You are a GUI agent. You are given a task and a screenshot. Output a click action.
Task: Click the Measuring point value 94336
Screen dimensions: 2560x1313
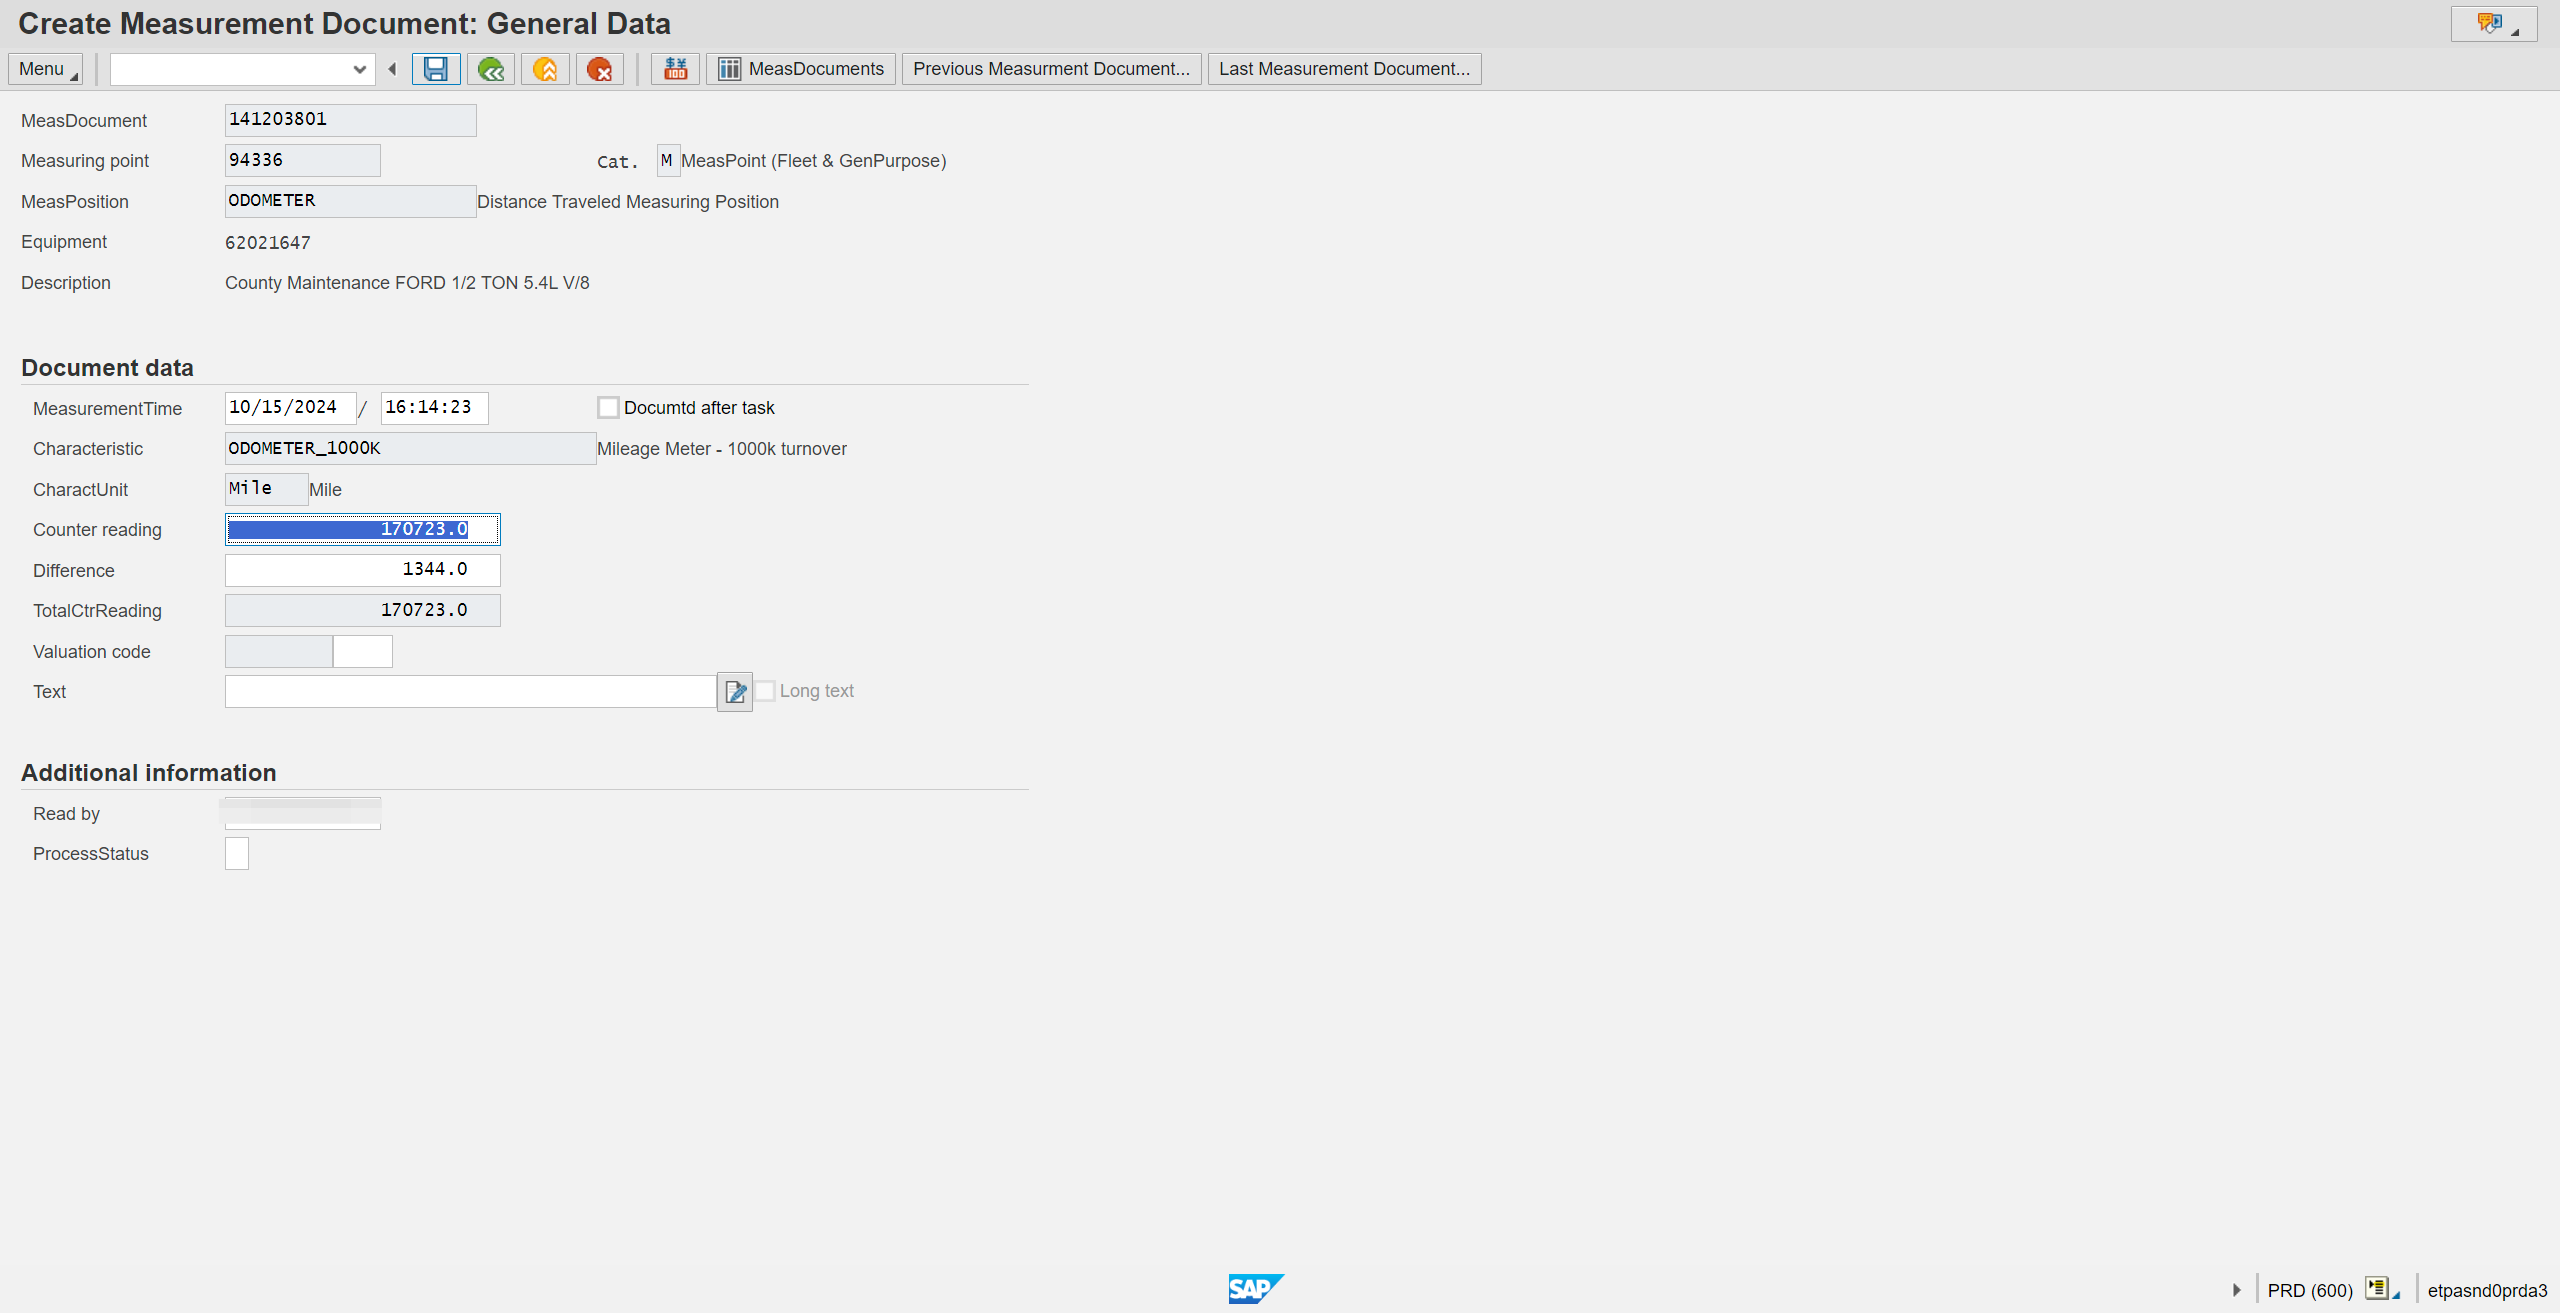coord(303,161)
